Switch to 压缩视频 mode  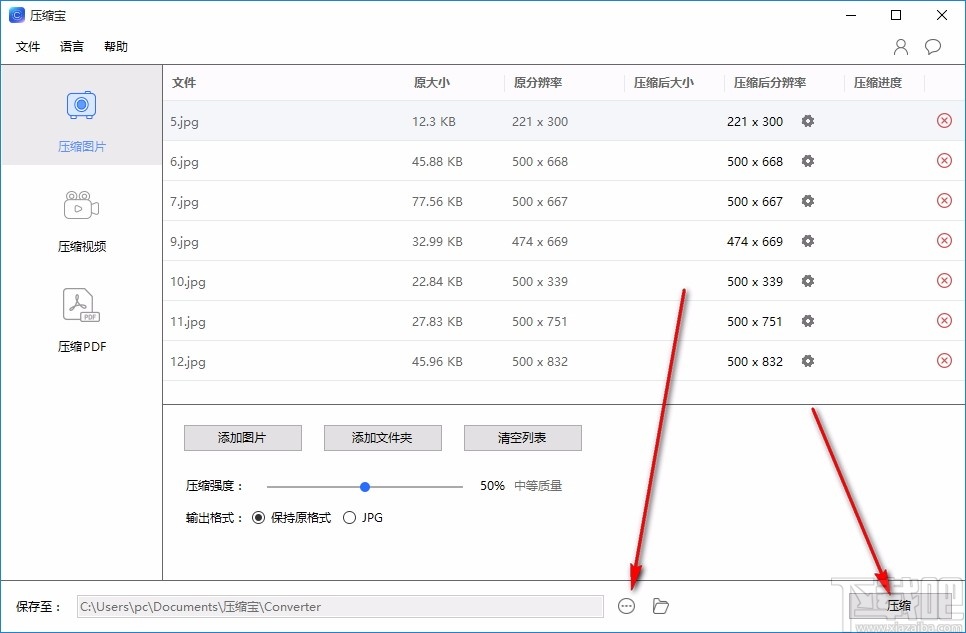[x=81, y=205]
